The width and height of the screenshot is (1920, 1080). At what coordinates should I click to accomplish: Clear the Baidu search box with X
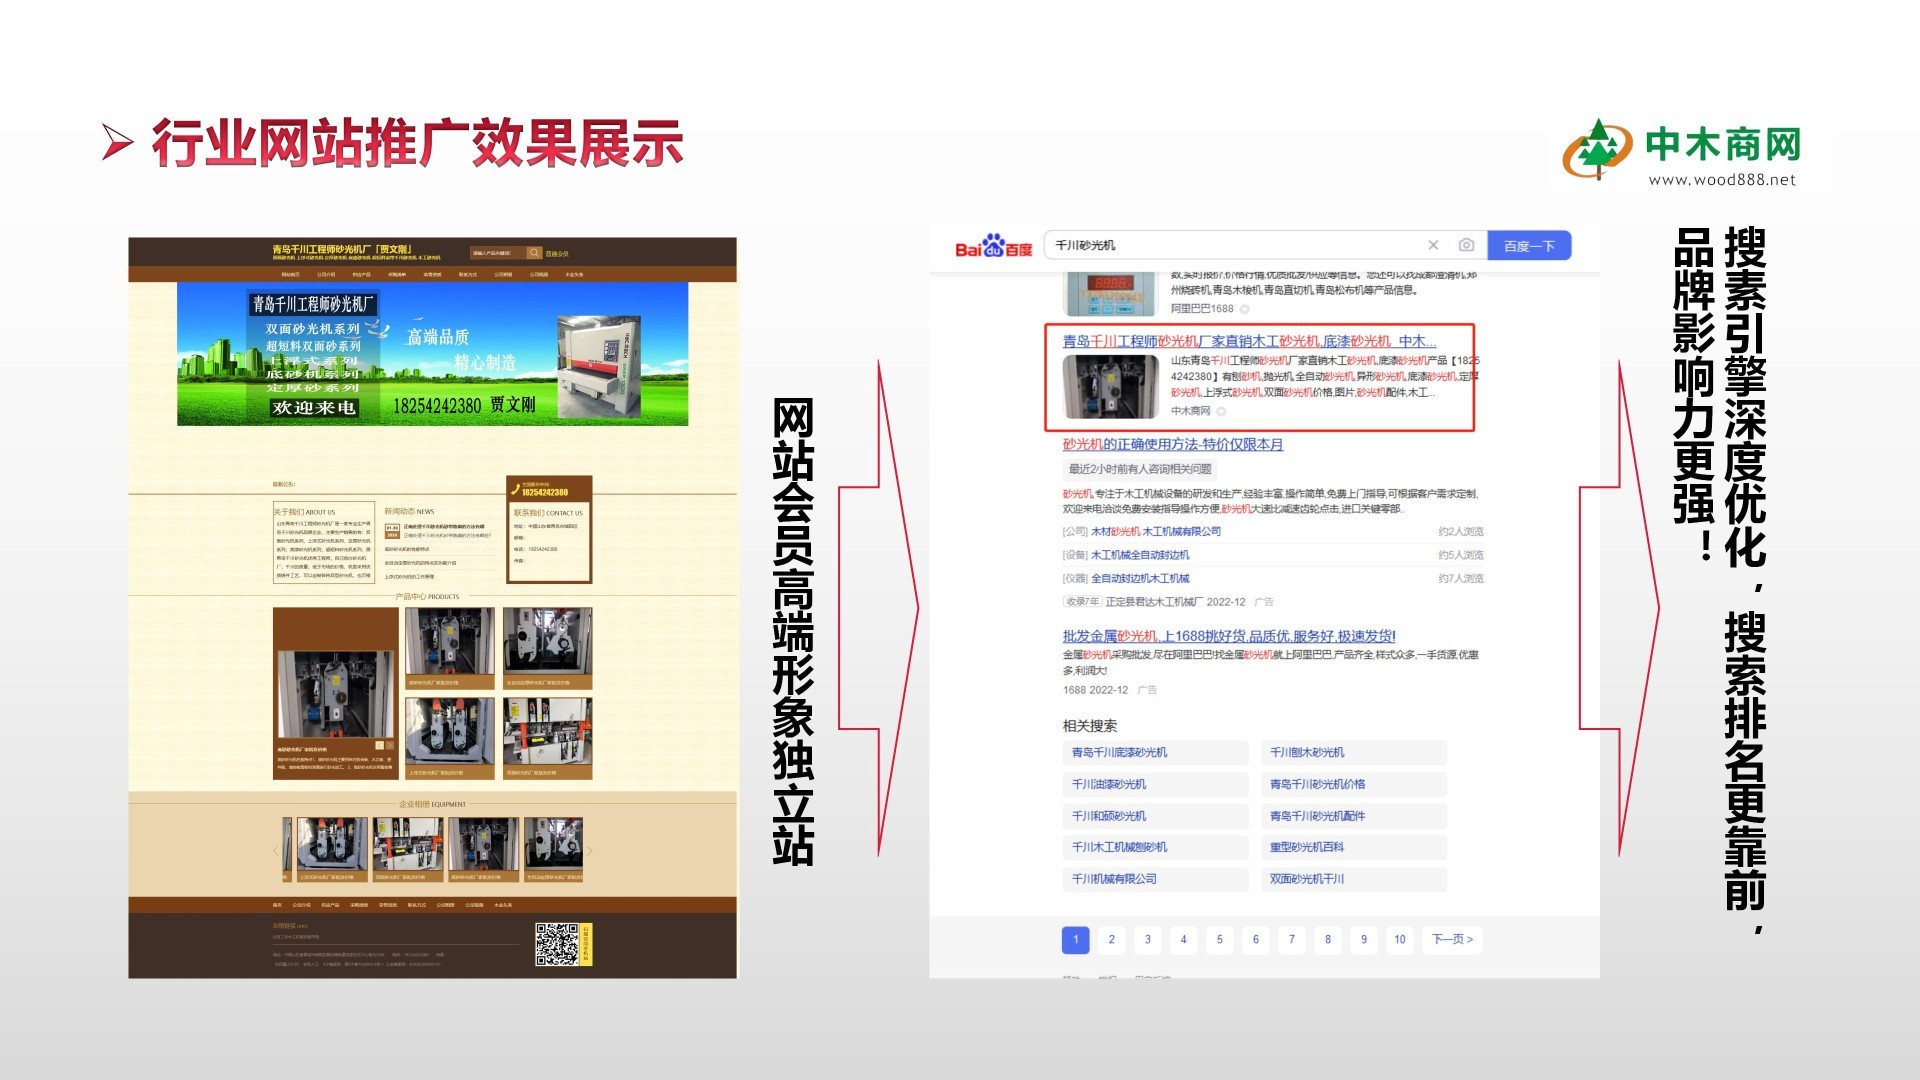(1433, 245)
